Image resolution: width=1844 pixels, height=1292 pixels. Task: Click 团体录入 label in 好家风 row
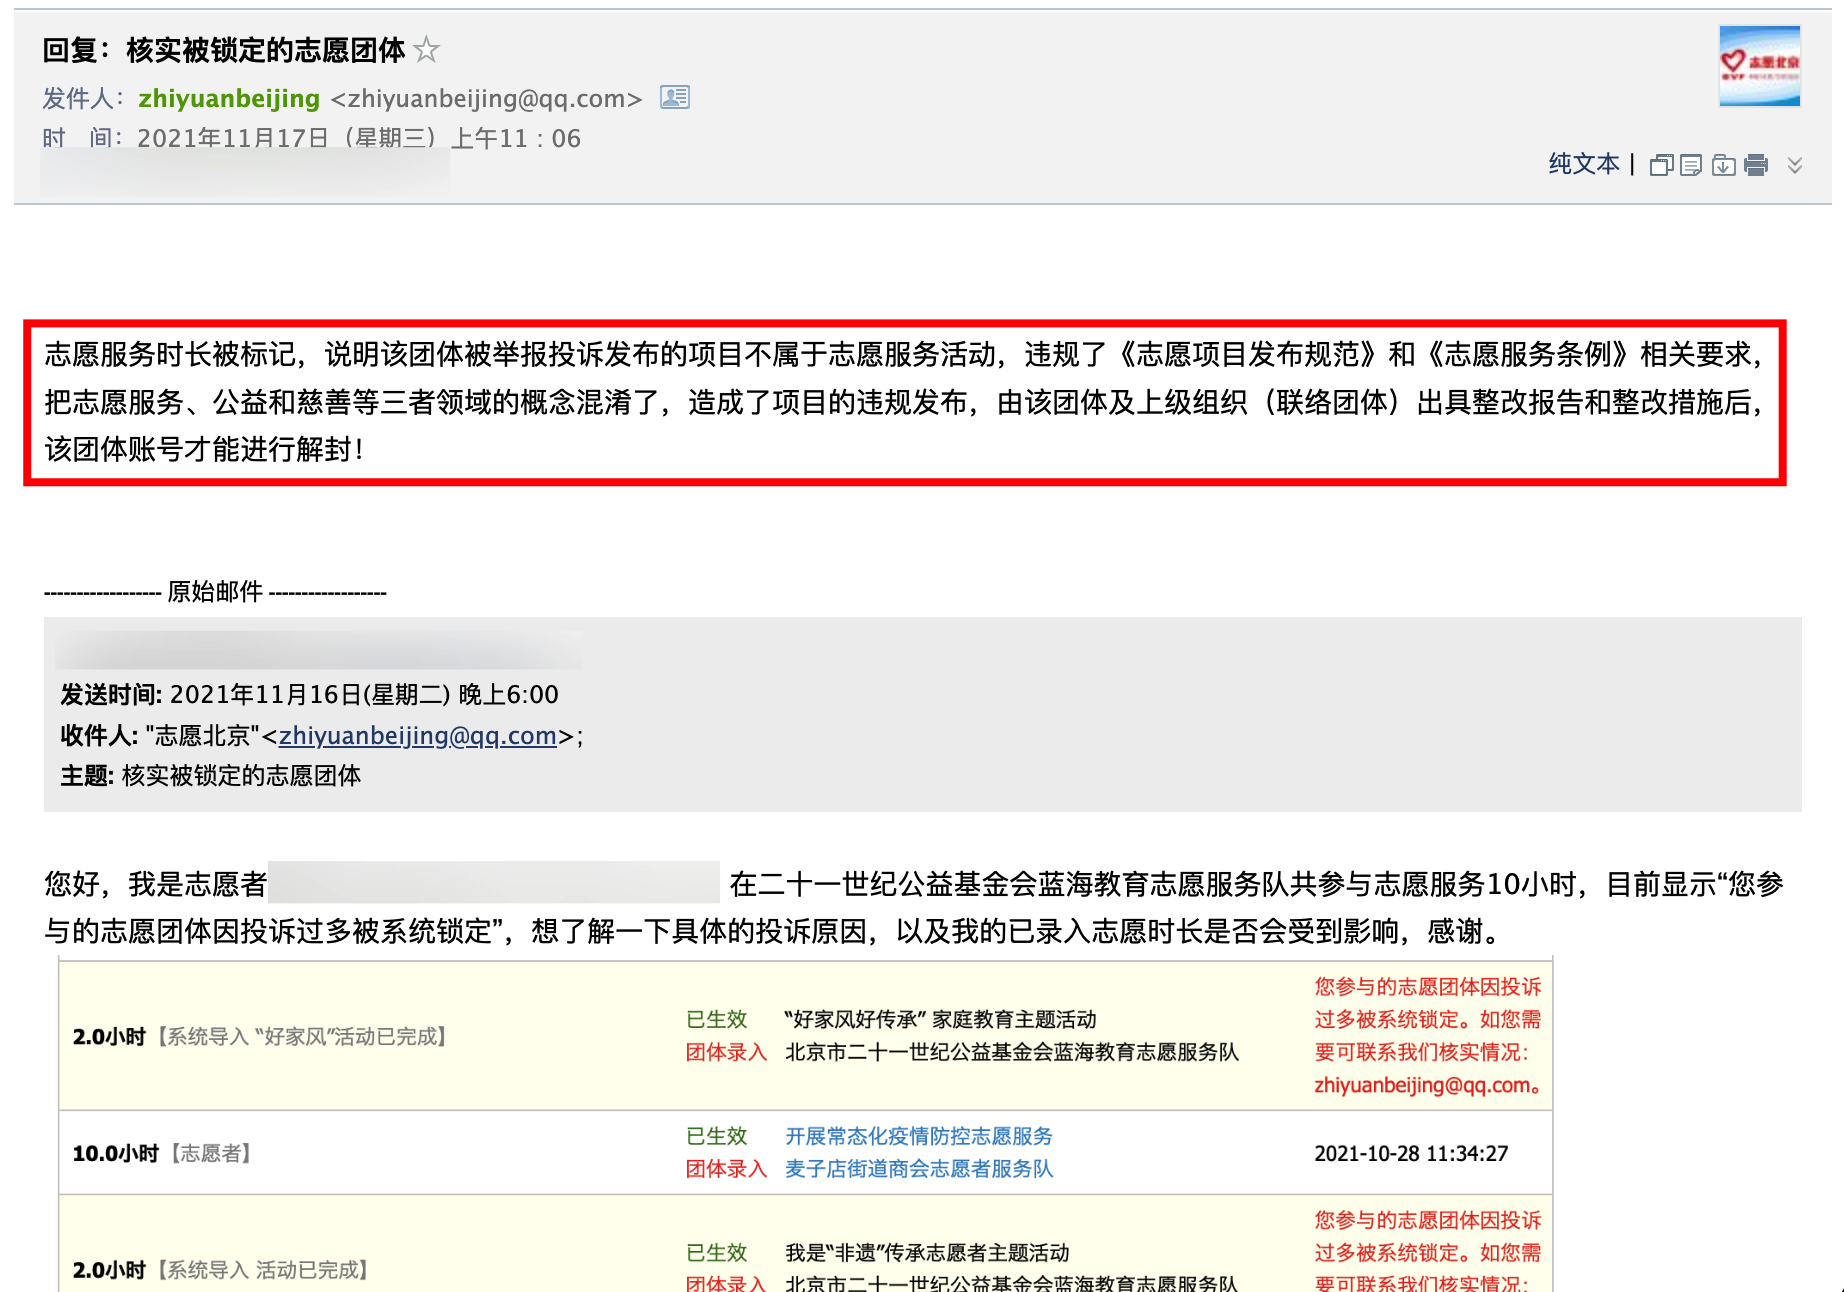(726, 1052)
